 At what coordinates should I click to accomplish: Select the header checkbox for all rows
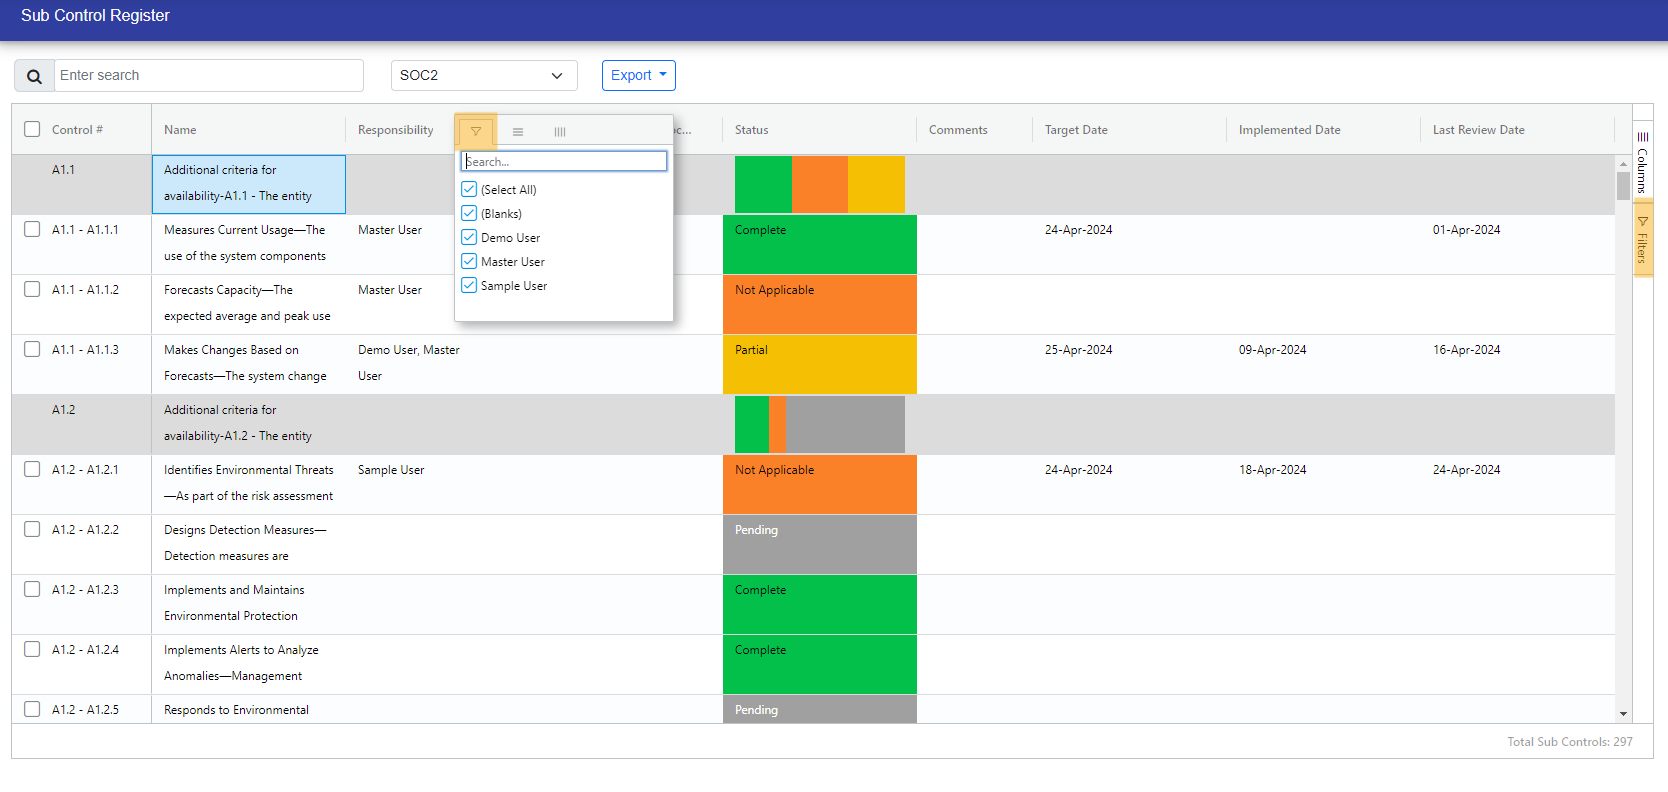(32, 129)
